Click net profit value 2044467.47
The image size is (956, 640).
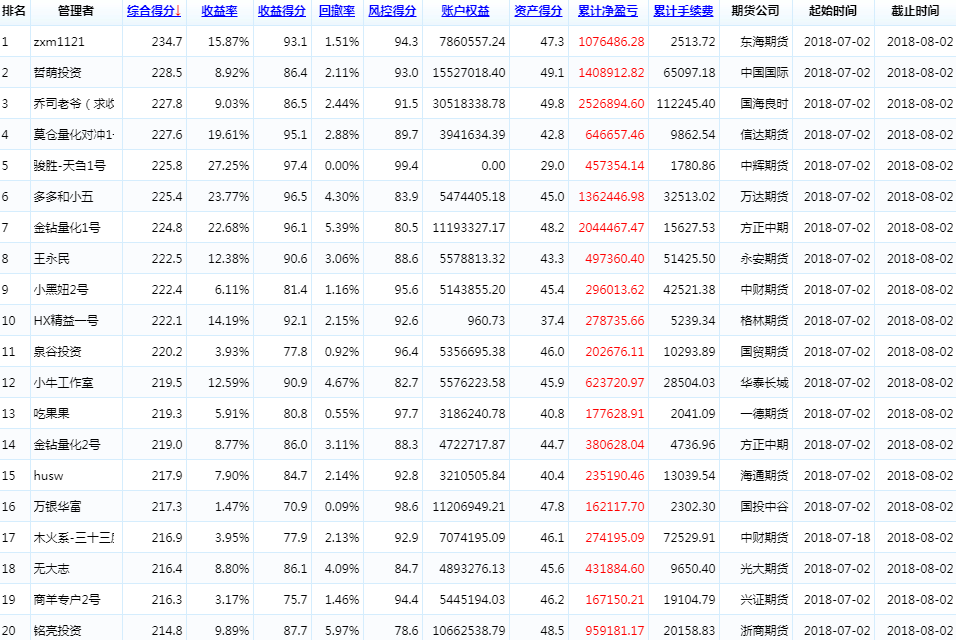[611, 228]
